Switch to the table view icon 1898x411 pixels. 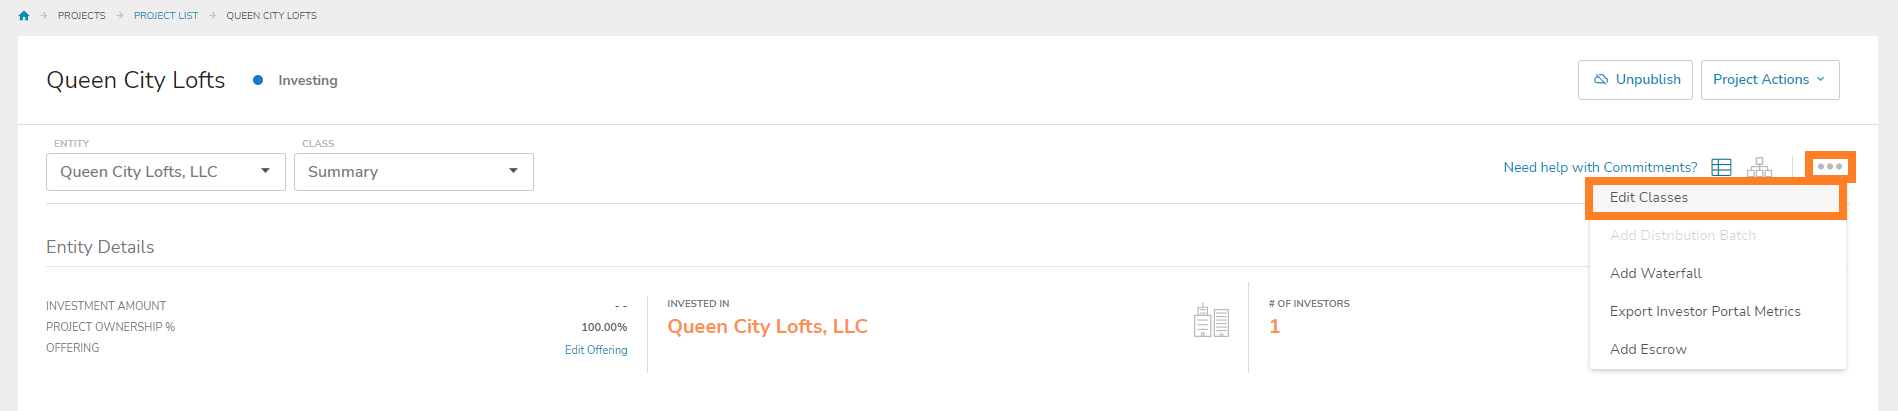pos(1721,167)
